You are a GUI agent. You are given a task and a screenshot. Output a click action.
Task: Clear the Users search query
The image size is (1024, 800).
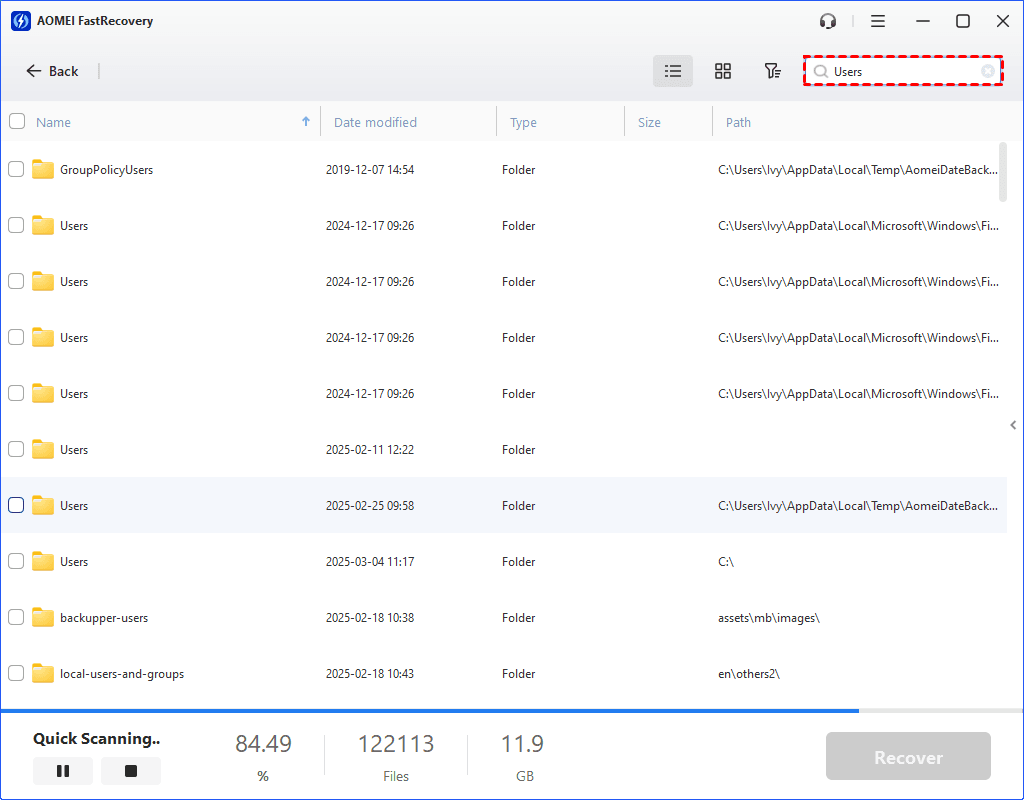(x=988, y=71)
